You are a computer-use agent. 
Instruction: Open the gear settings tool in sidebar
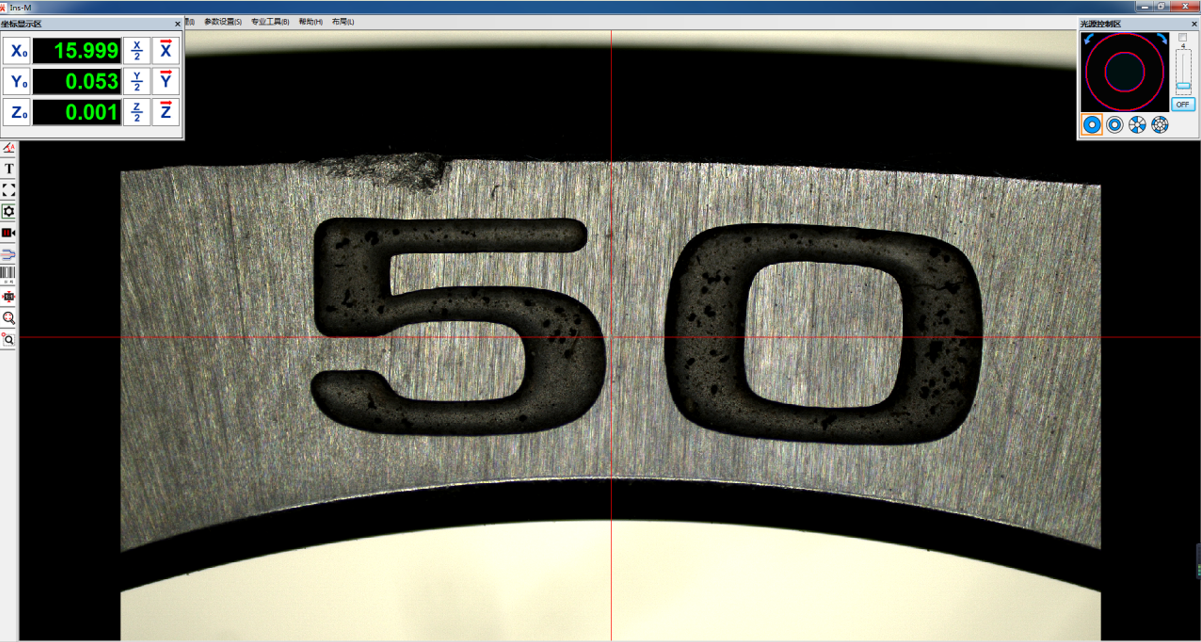tap(9, 212)
